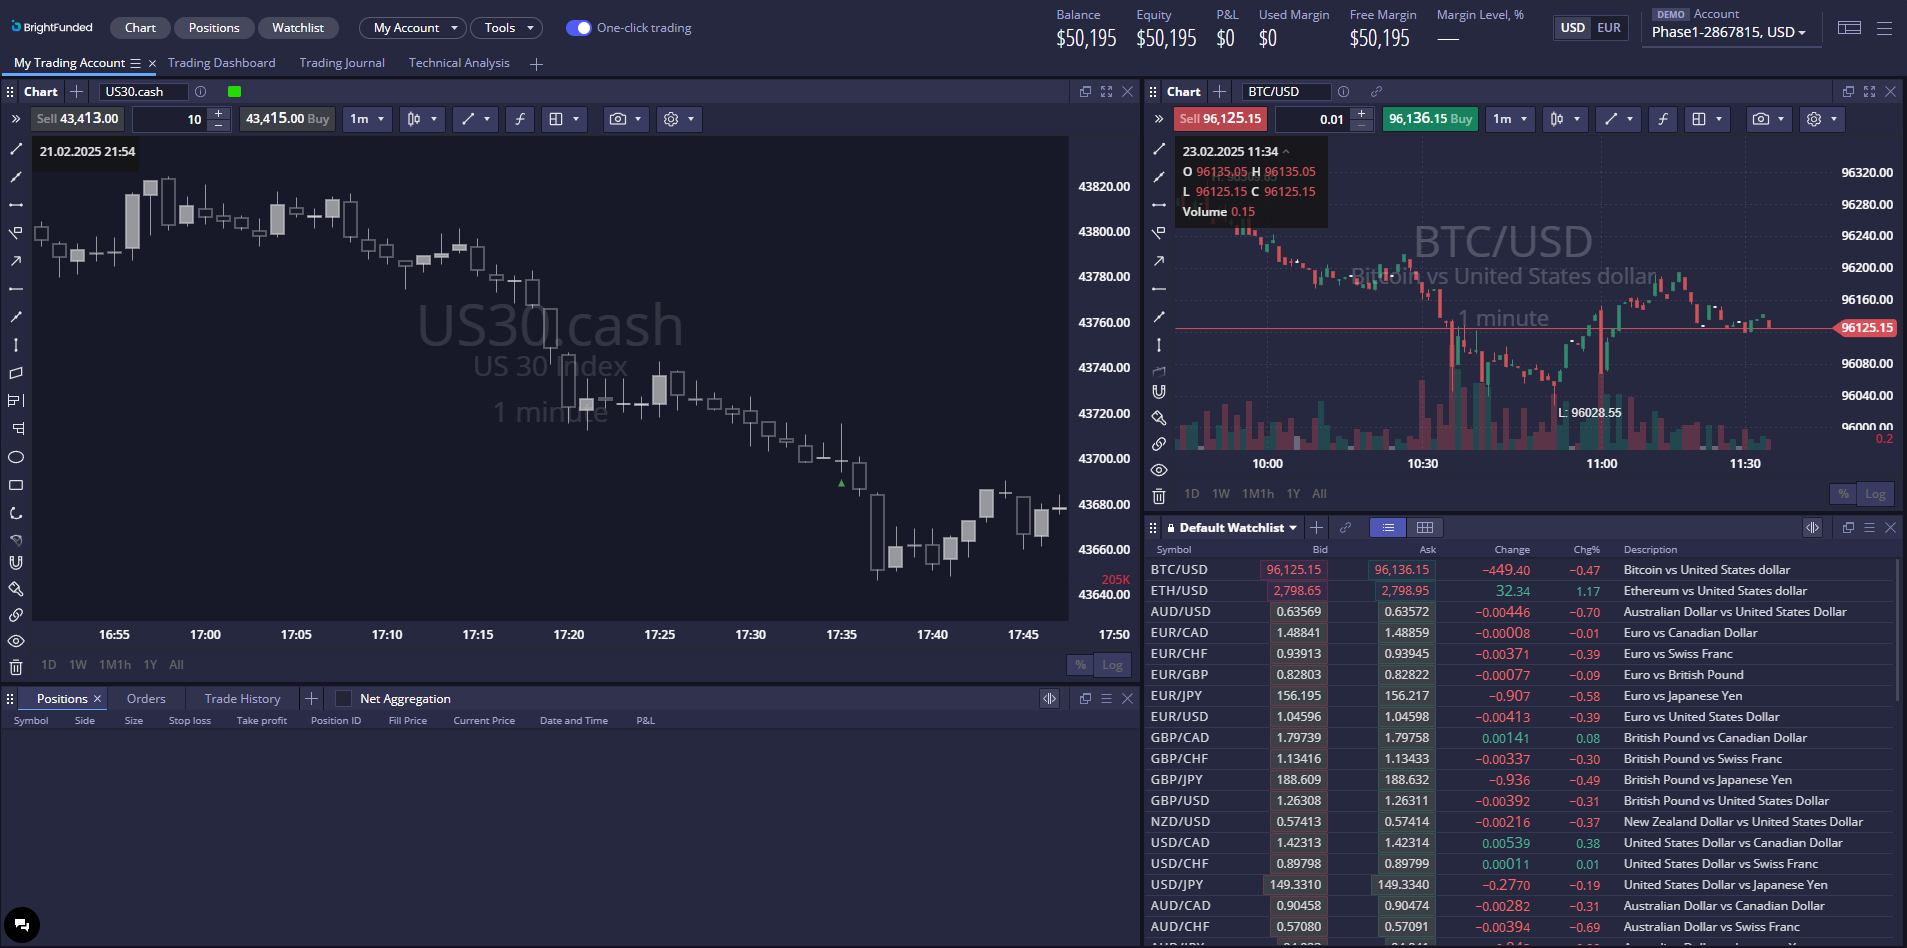Select trend line tool in BTC/USD chart
This screenshot has width=1907, height=948.
click(x=1159, y=149)
